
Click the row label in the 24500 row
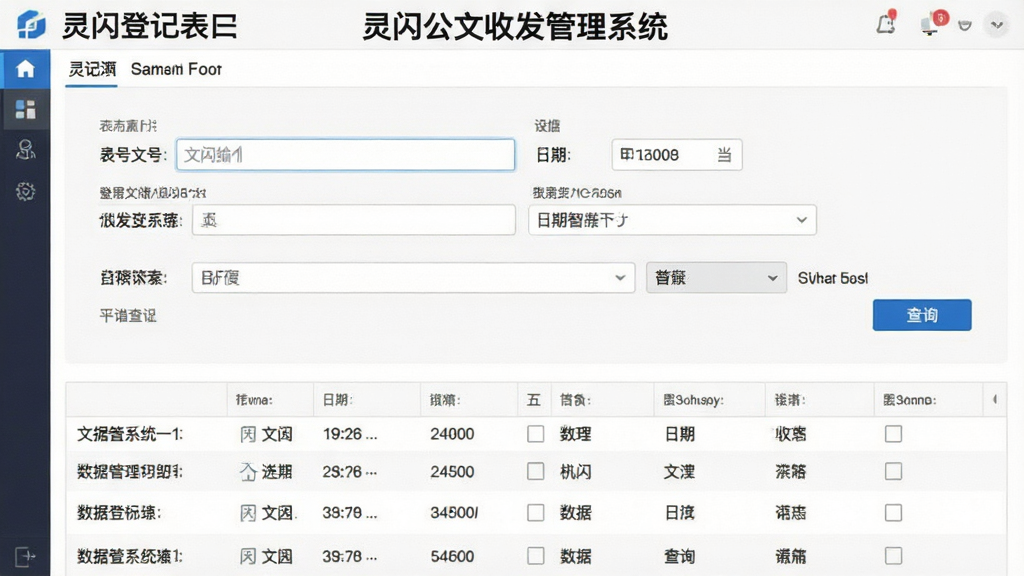click(130, 472)
